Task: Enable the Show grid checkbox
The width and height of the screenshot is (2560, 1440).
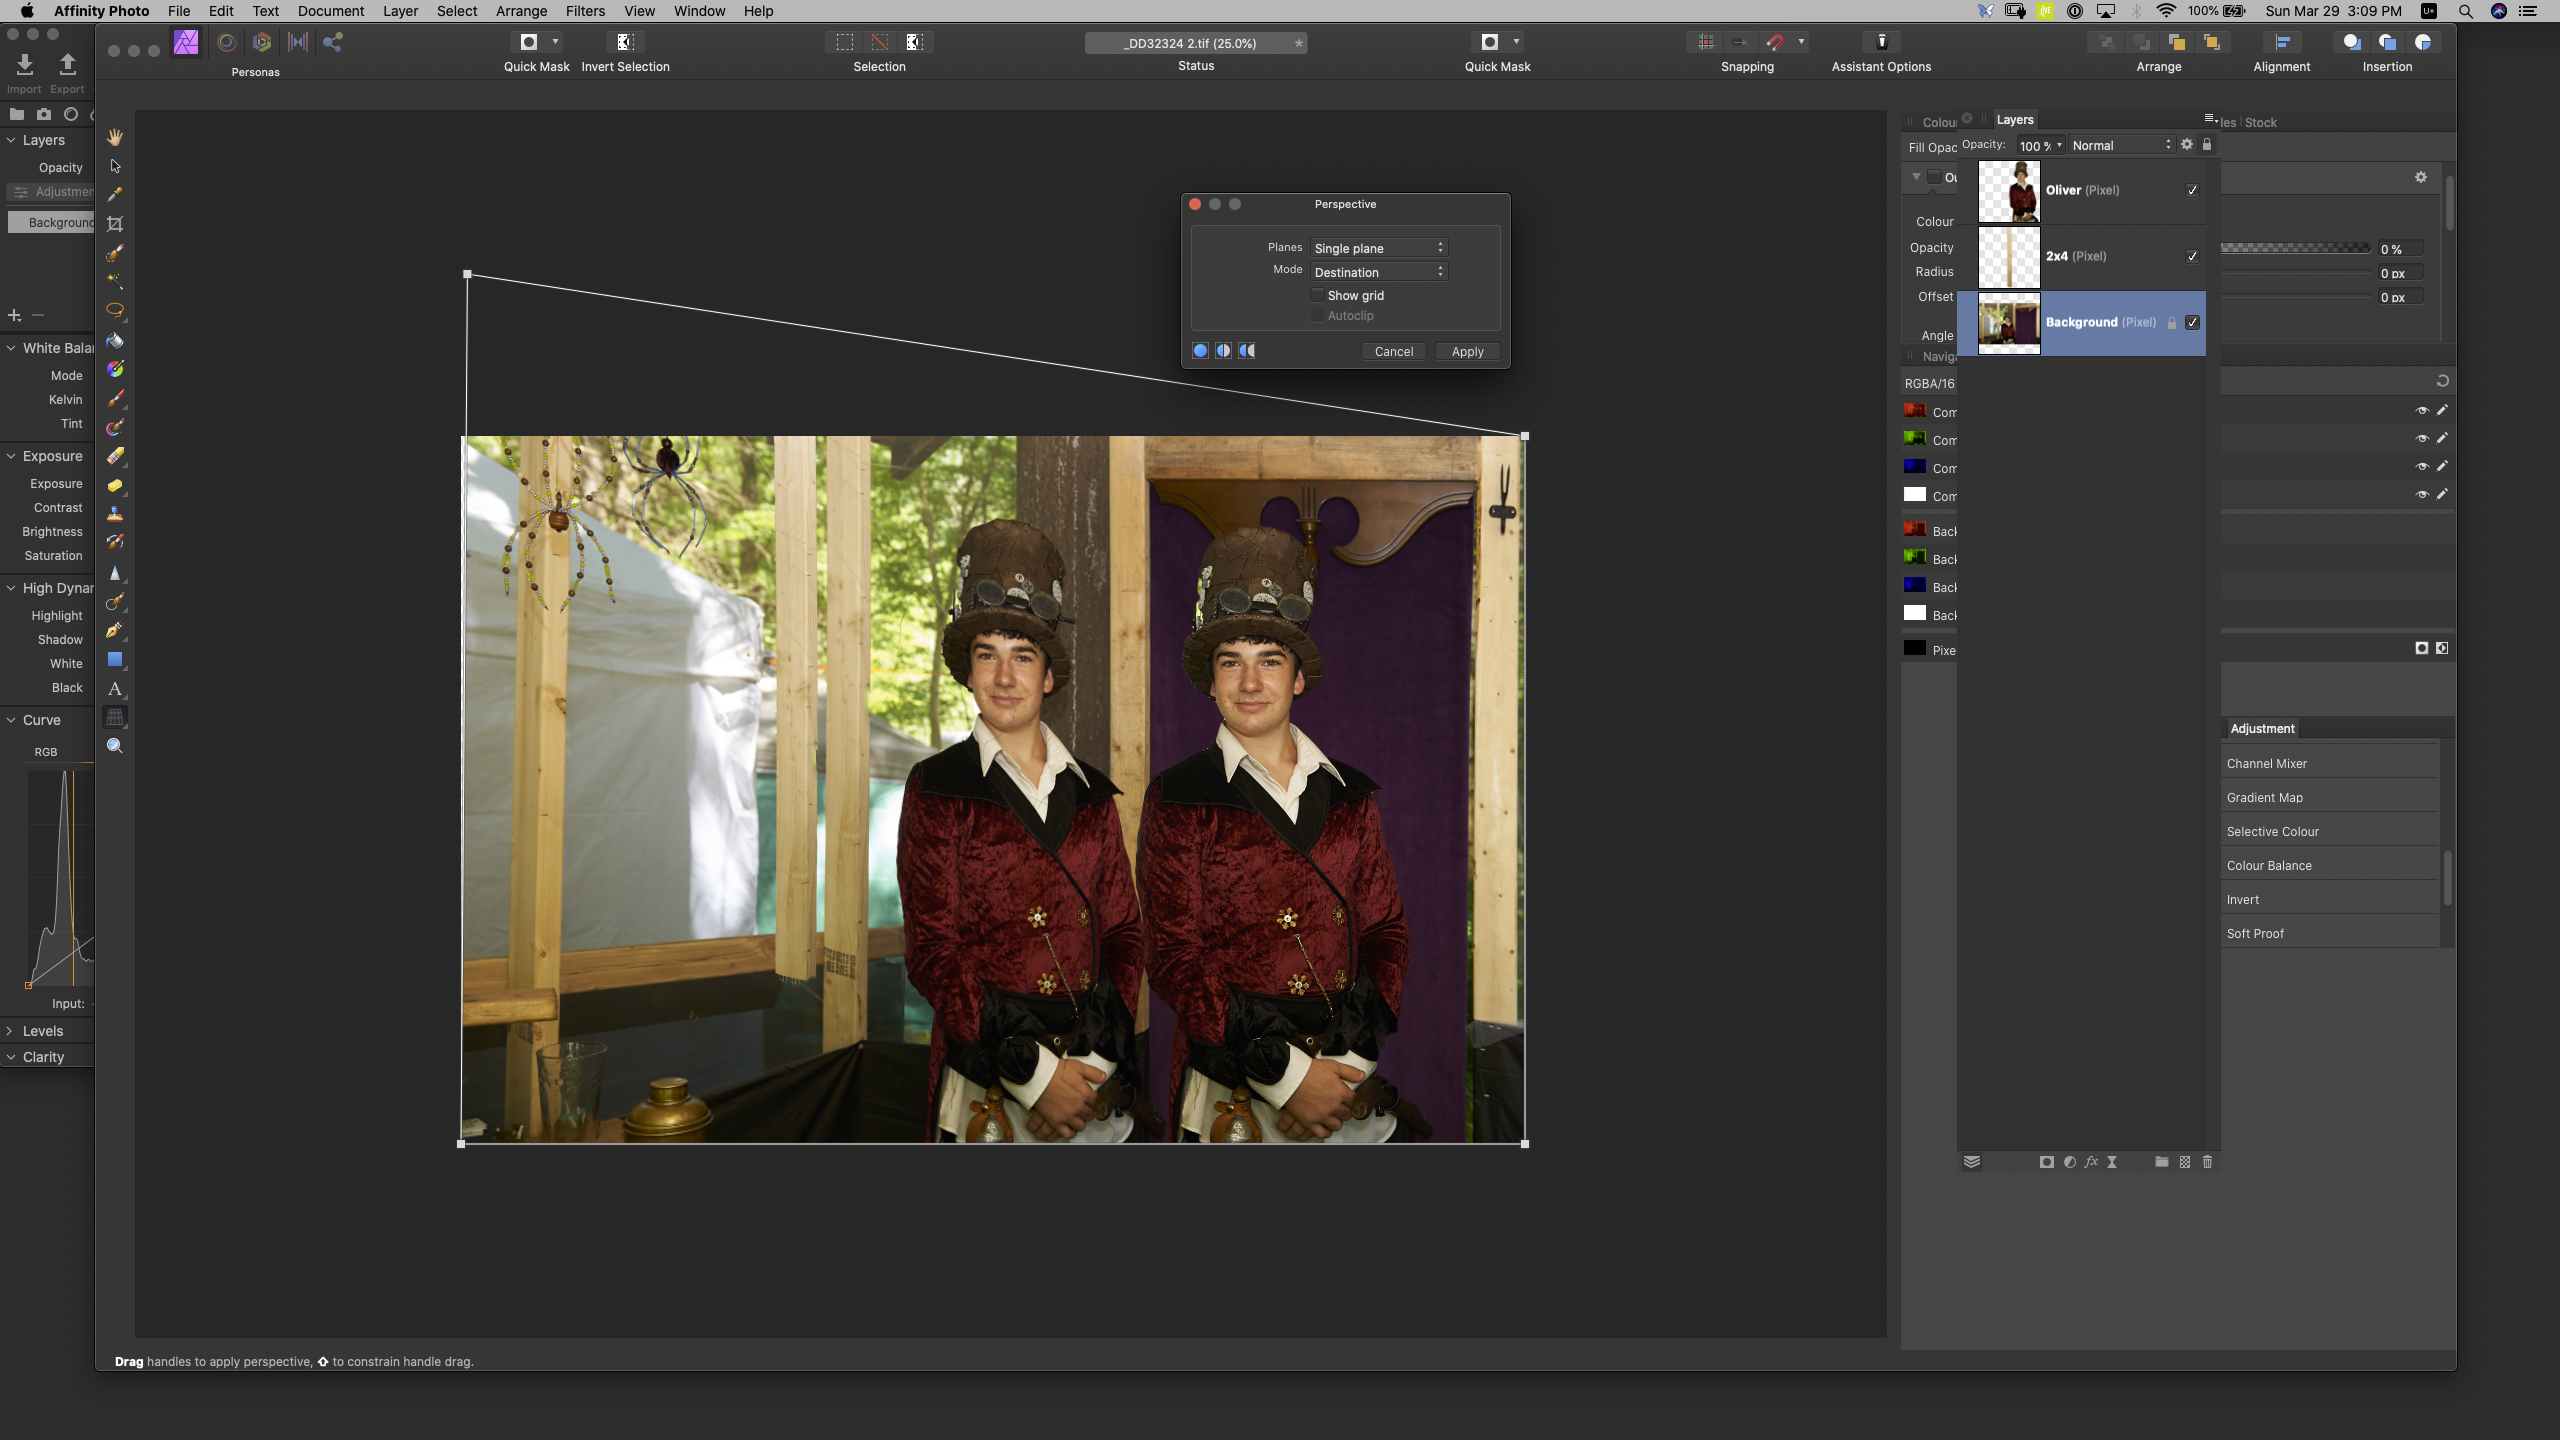Action: tap(1318, 295)
